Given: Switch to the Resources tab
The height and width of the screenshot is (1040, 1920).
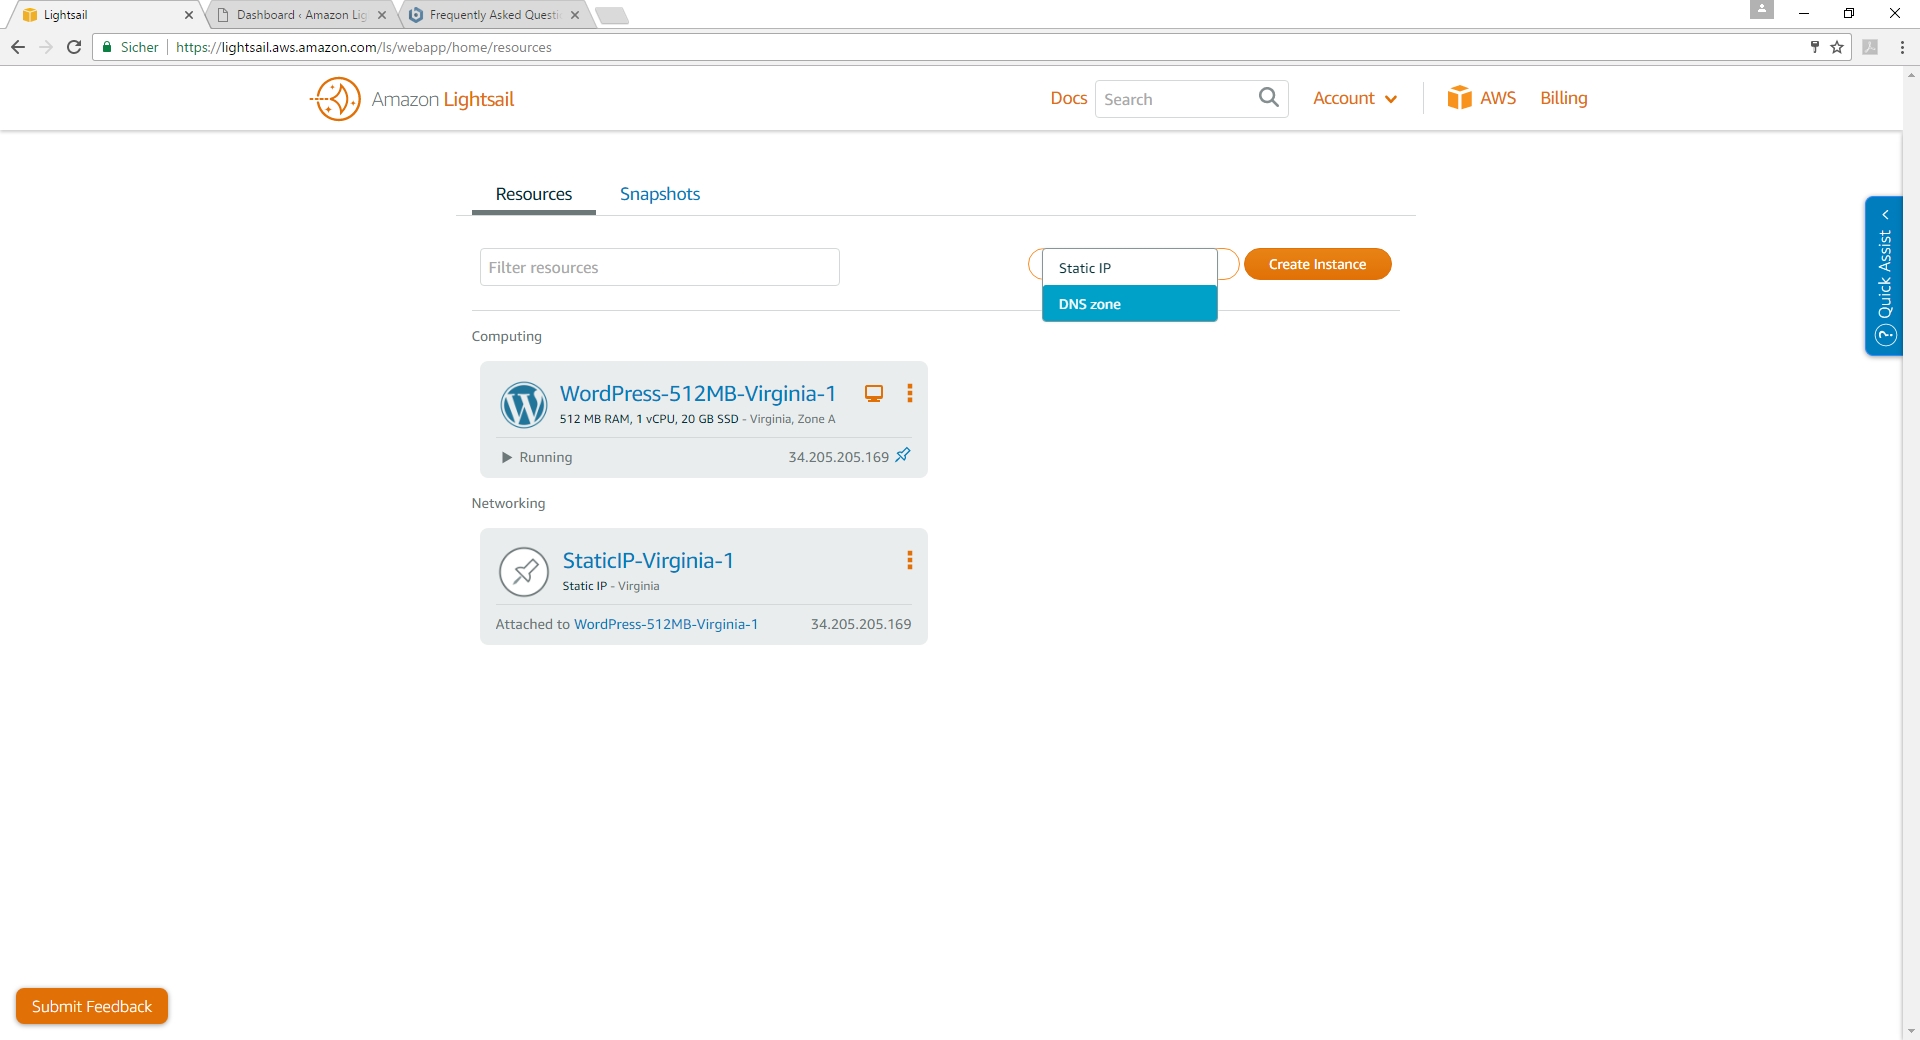Looking at the screenshot, I should (x=534, y=194).
